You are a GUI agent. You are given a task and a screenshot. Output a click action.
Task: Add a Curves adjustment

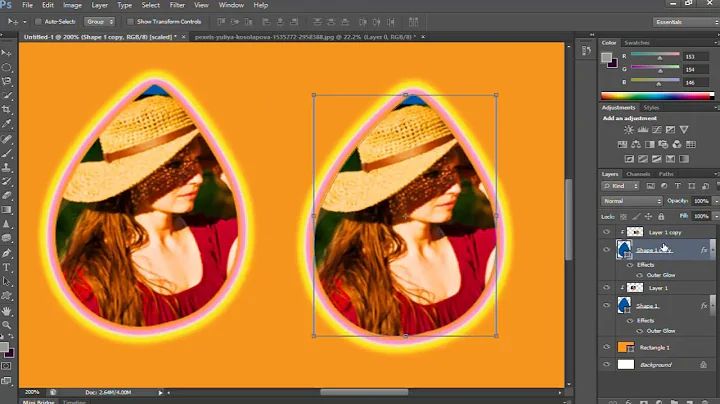657,130
